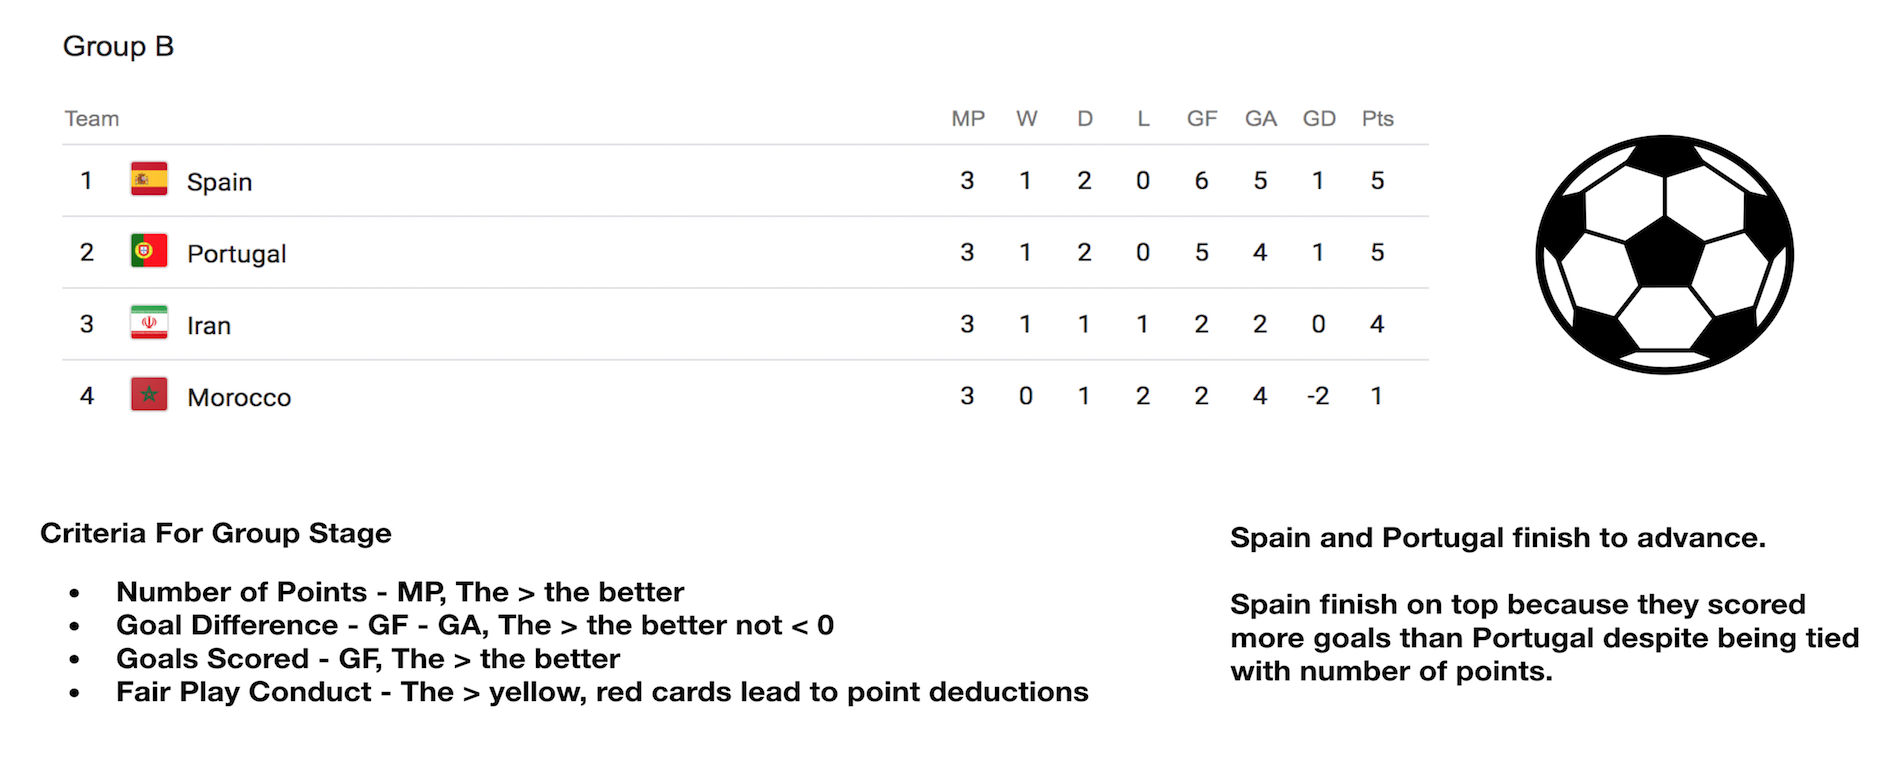1894x766 pixels.
Task: Click the Portugal flag icon
Action: (149, 251)
